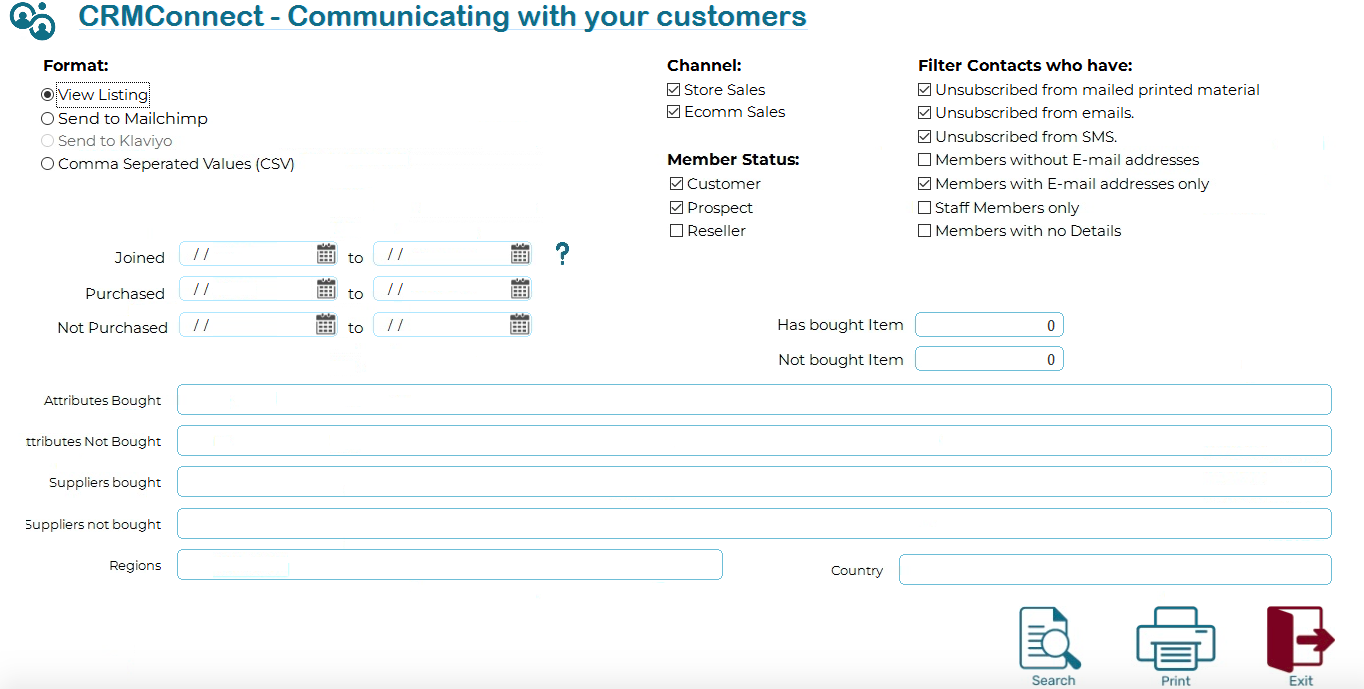Viewport: 1364px width, 689px height.
Task: Click the Attributes Not Bought field
Action: (x=754, y=440)
